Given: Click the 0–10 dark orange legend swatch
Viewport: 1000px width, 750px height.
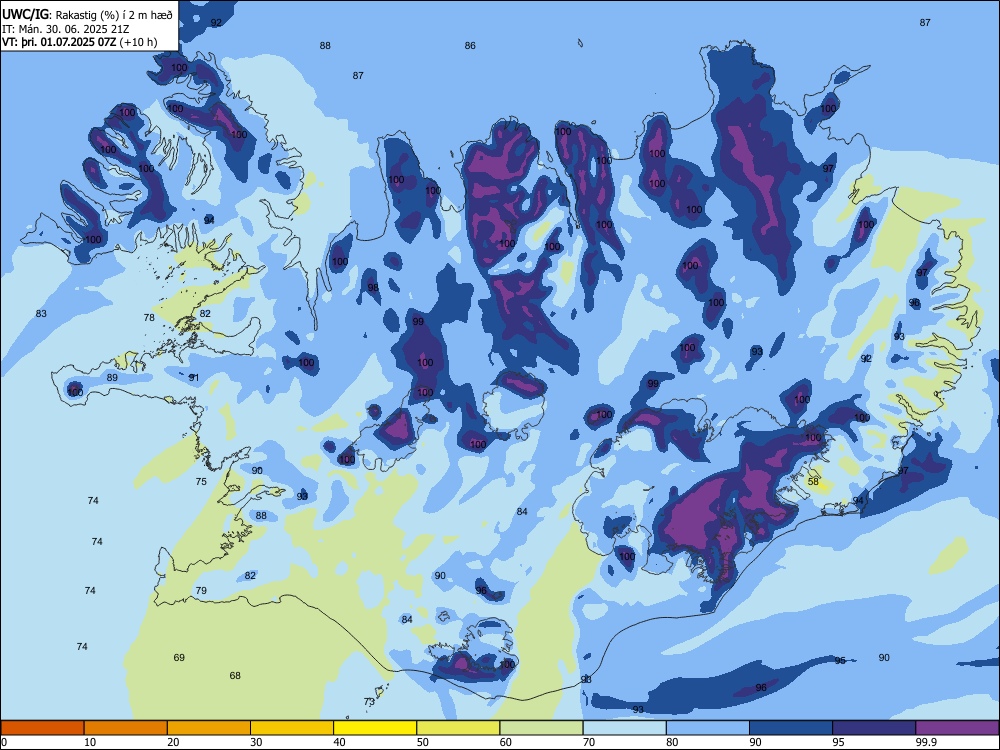Looking at the screenshot, I should click(x=42, y=728).
